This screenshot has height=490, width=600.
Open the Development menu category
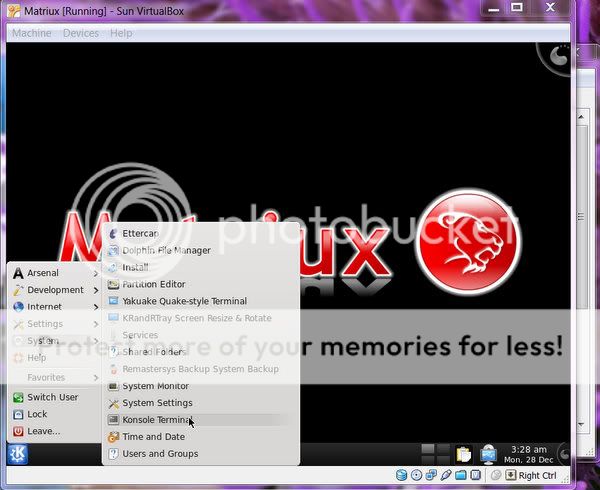tap(54, 290)
